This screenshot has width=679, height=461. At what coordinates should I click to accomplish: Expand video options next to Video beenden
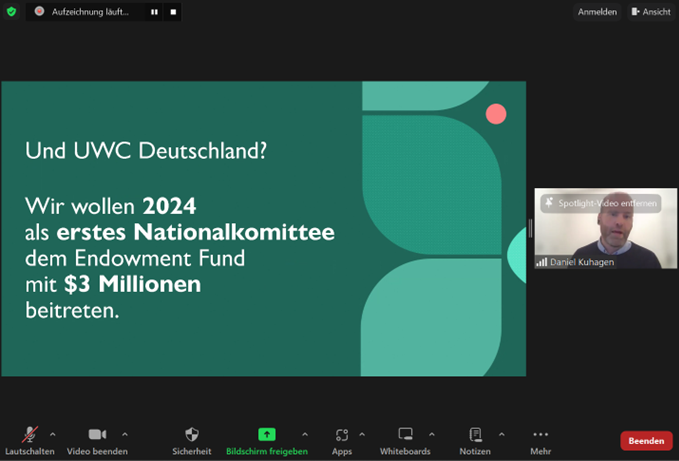tap(125, 434)
